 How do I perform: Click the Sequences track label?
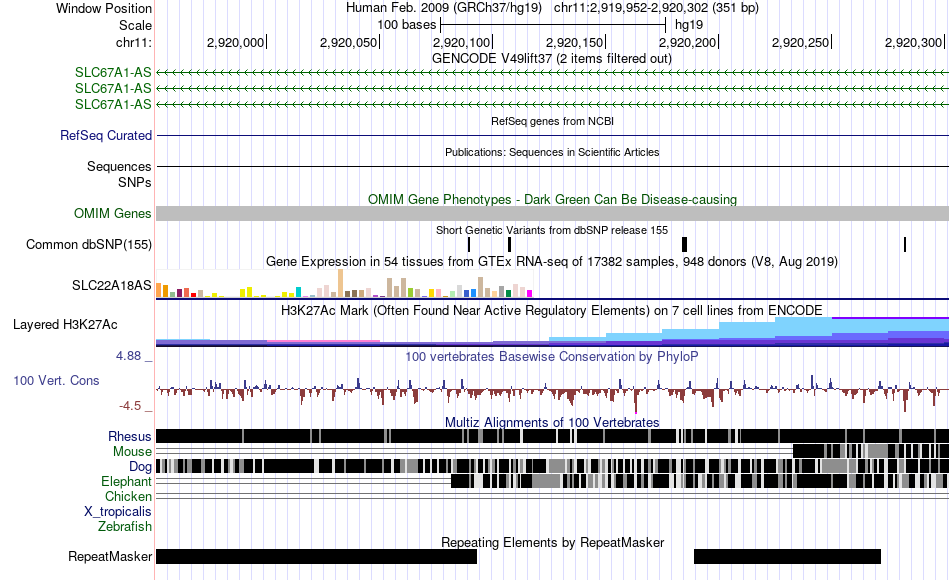pos(119,166)
